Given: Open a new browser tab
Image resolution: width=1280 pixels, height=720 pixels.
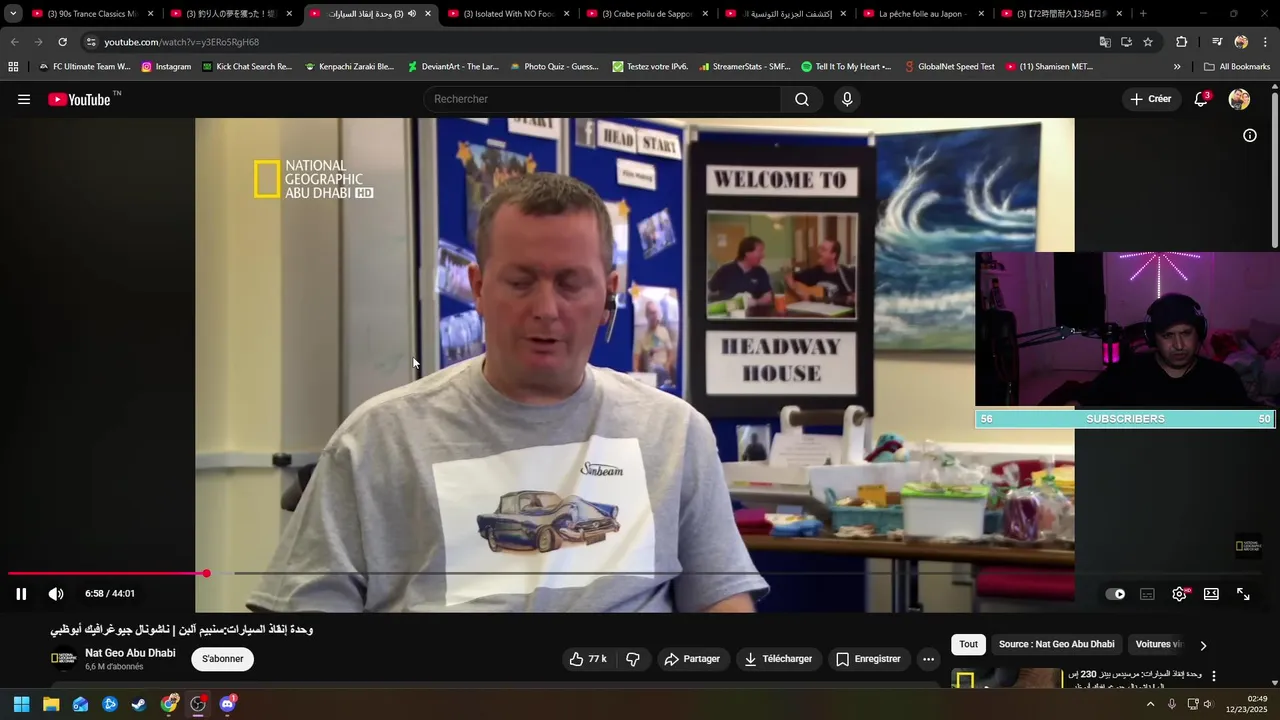Looking at the screenshot, I should tap(1143, 14).
